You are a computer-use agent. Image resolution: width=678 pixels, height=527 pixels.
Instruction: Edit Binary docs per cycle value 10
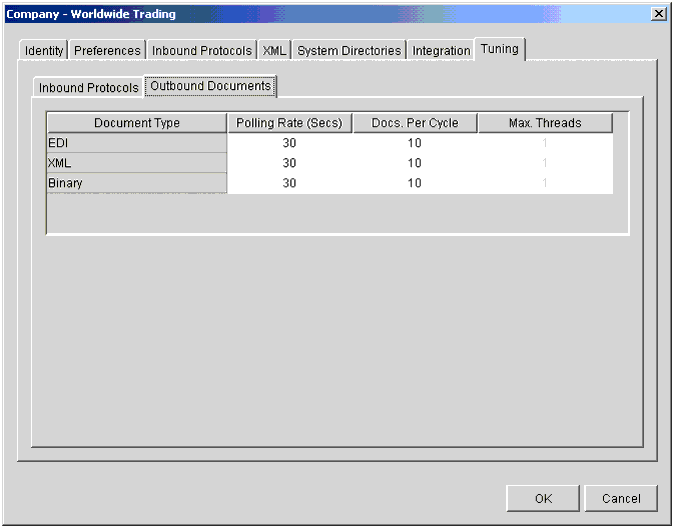point(415,183)
